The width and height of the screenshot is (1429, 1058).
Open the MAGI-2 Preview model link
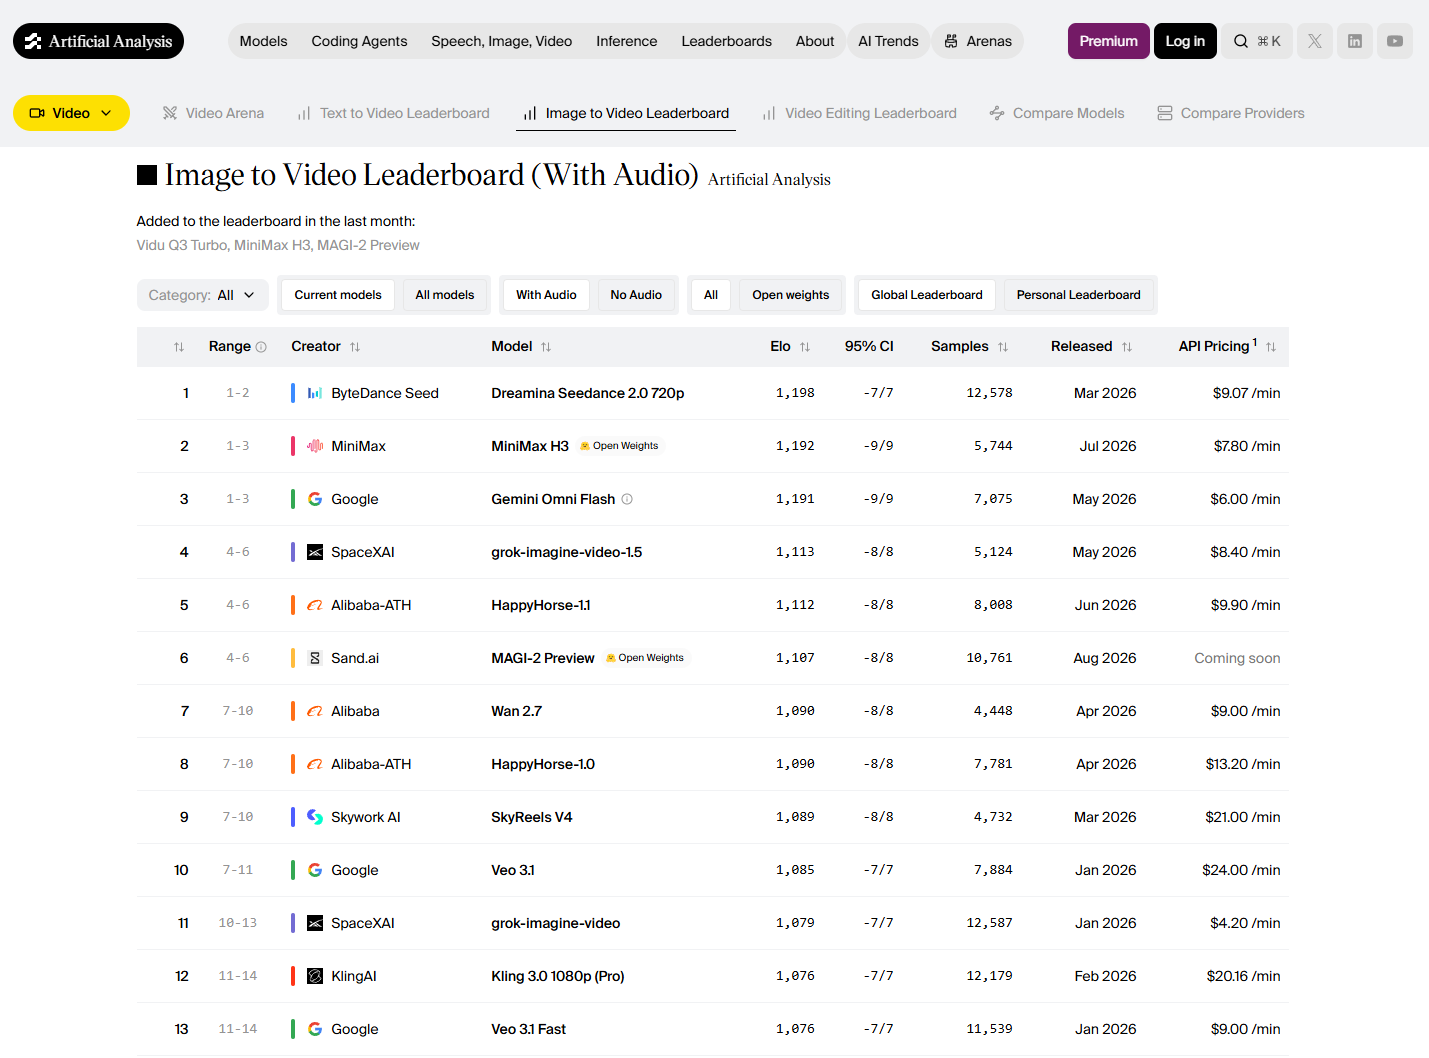click(543, 658)
